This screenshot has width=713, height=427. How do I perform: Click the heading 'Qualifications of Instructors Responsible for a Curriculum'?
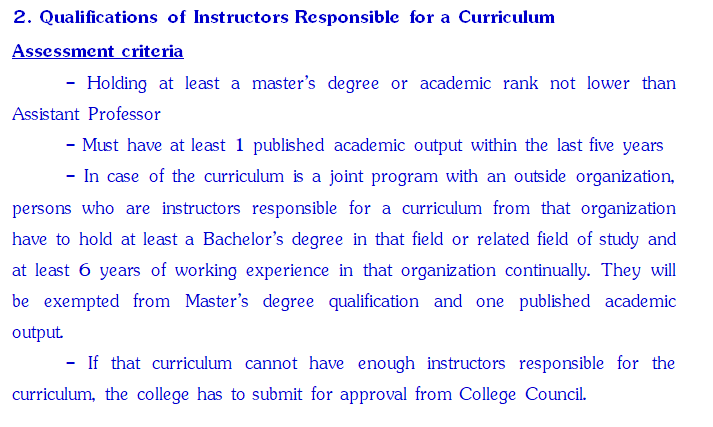[297, 17]
